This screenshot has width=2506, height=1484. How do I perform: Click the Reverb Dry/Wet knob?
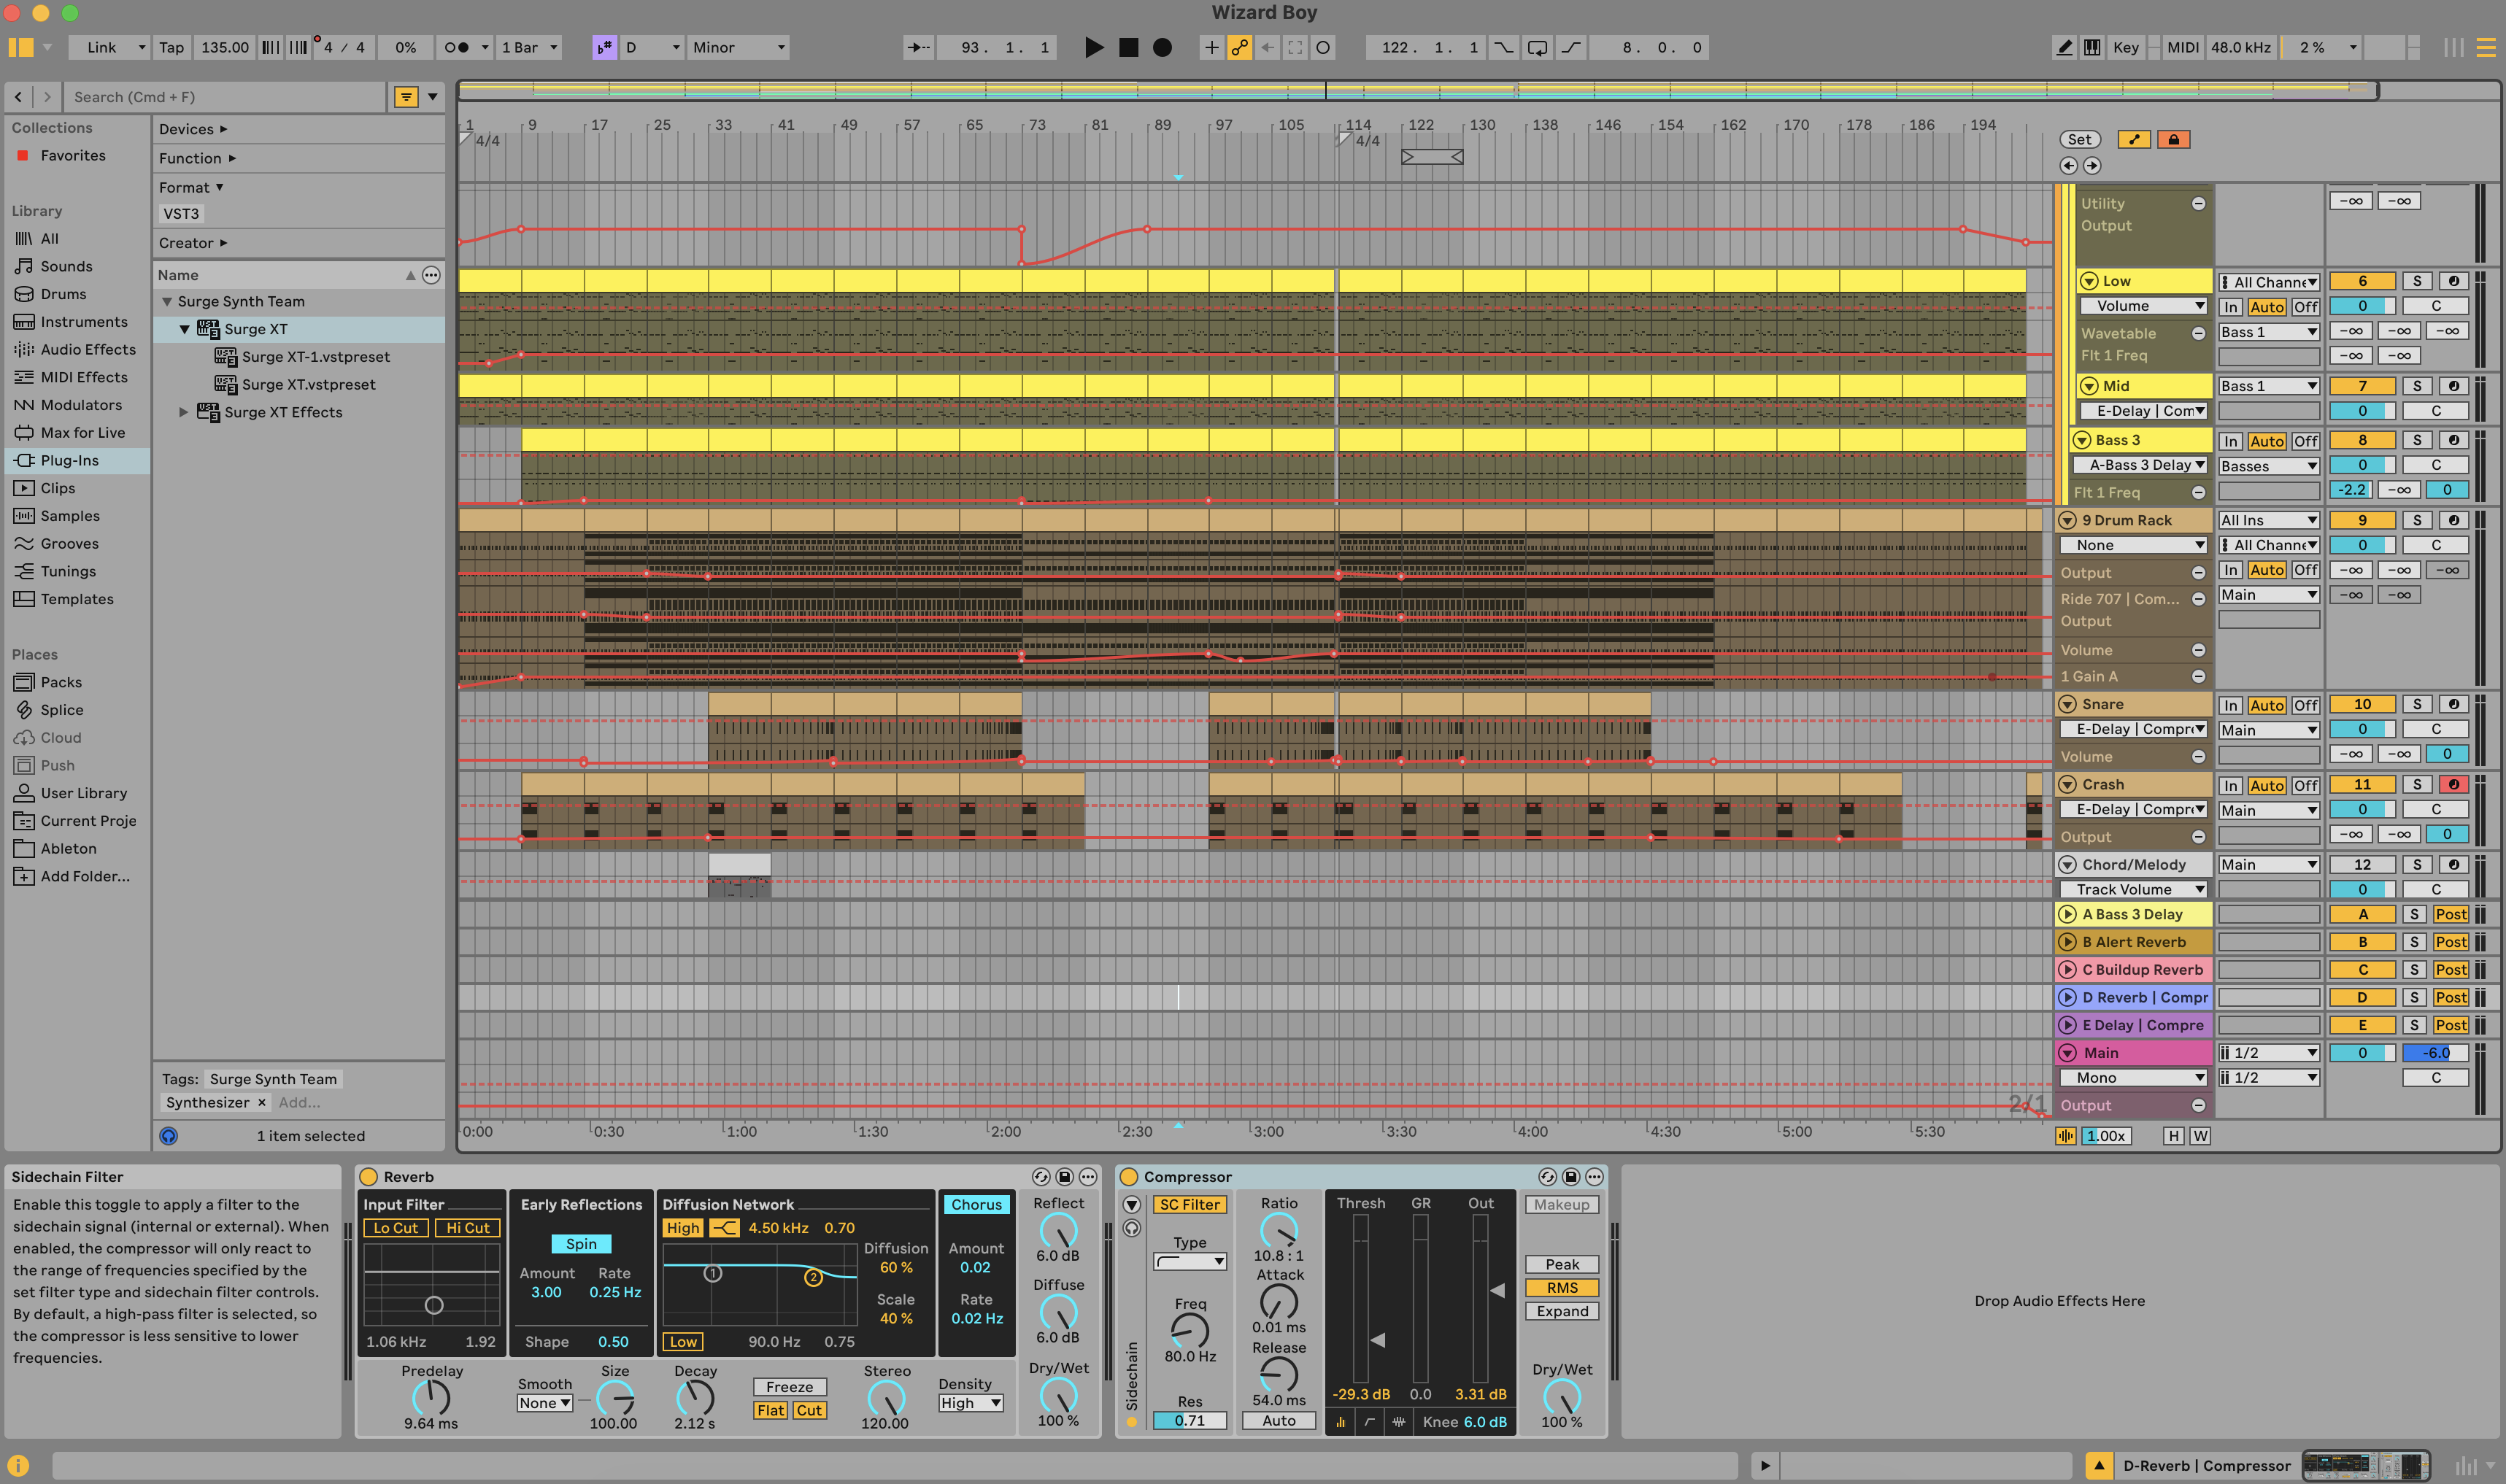1058,1395
